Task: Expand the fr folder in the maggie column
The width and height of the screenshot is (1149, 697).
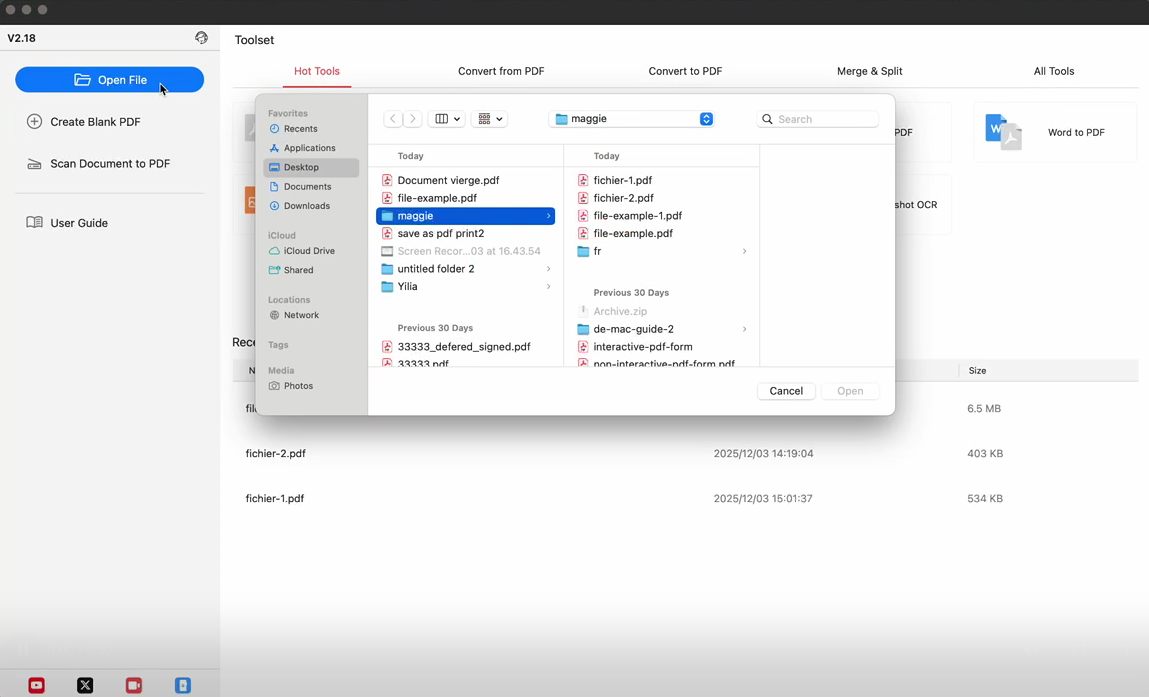Action: tap(744, 251)
